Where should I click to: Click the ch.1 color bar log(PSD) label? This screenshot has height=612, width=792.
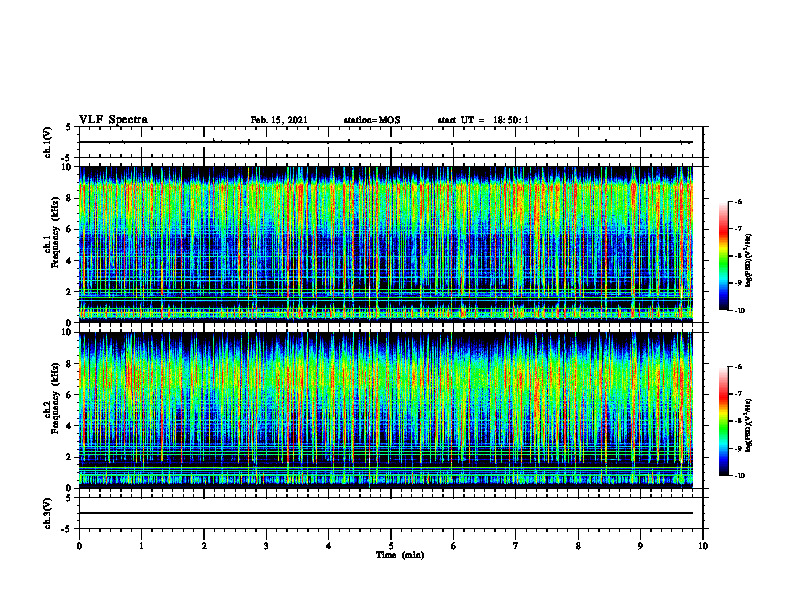click(x=749, y=260)
